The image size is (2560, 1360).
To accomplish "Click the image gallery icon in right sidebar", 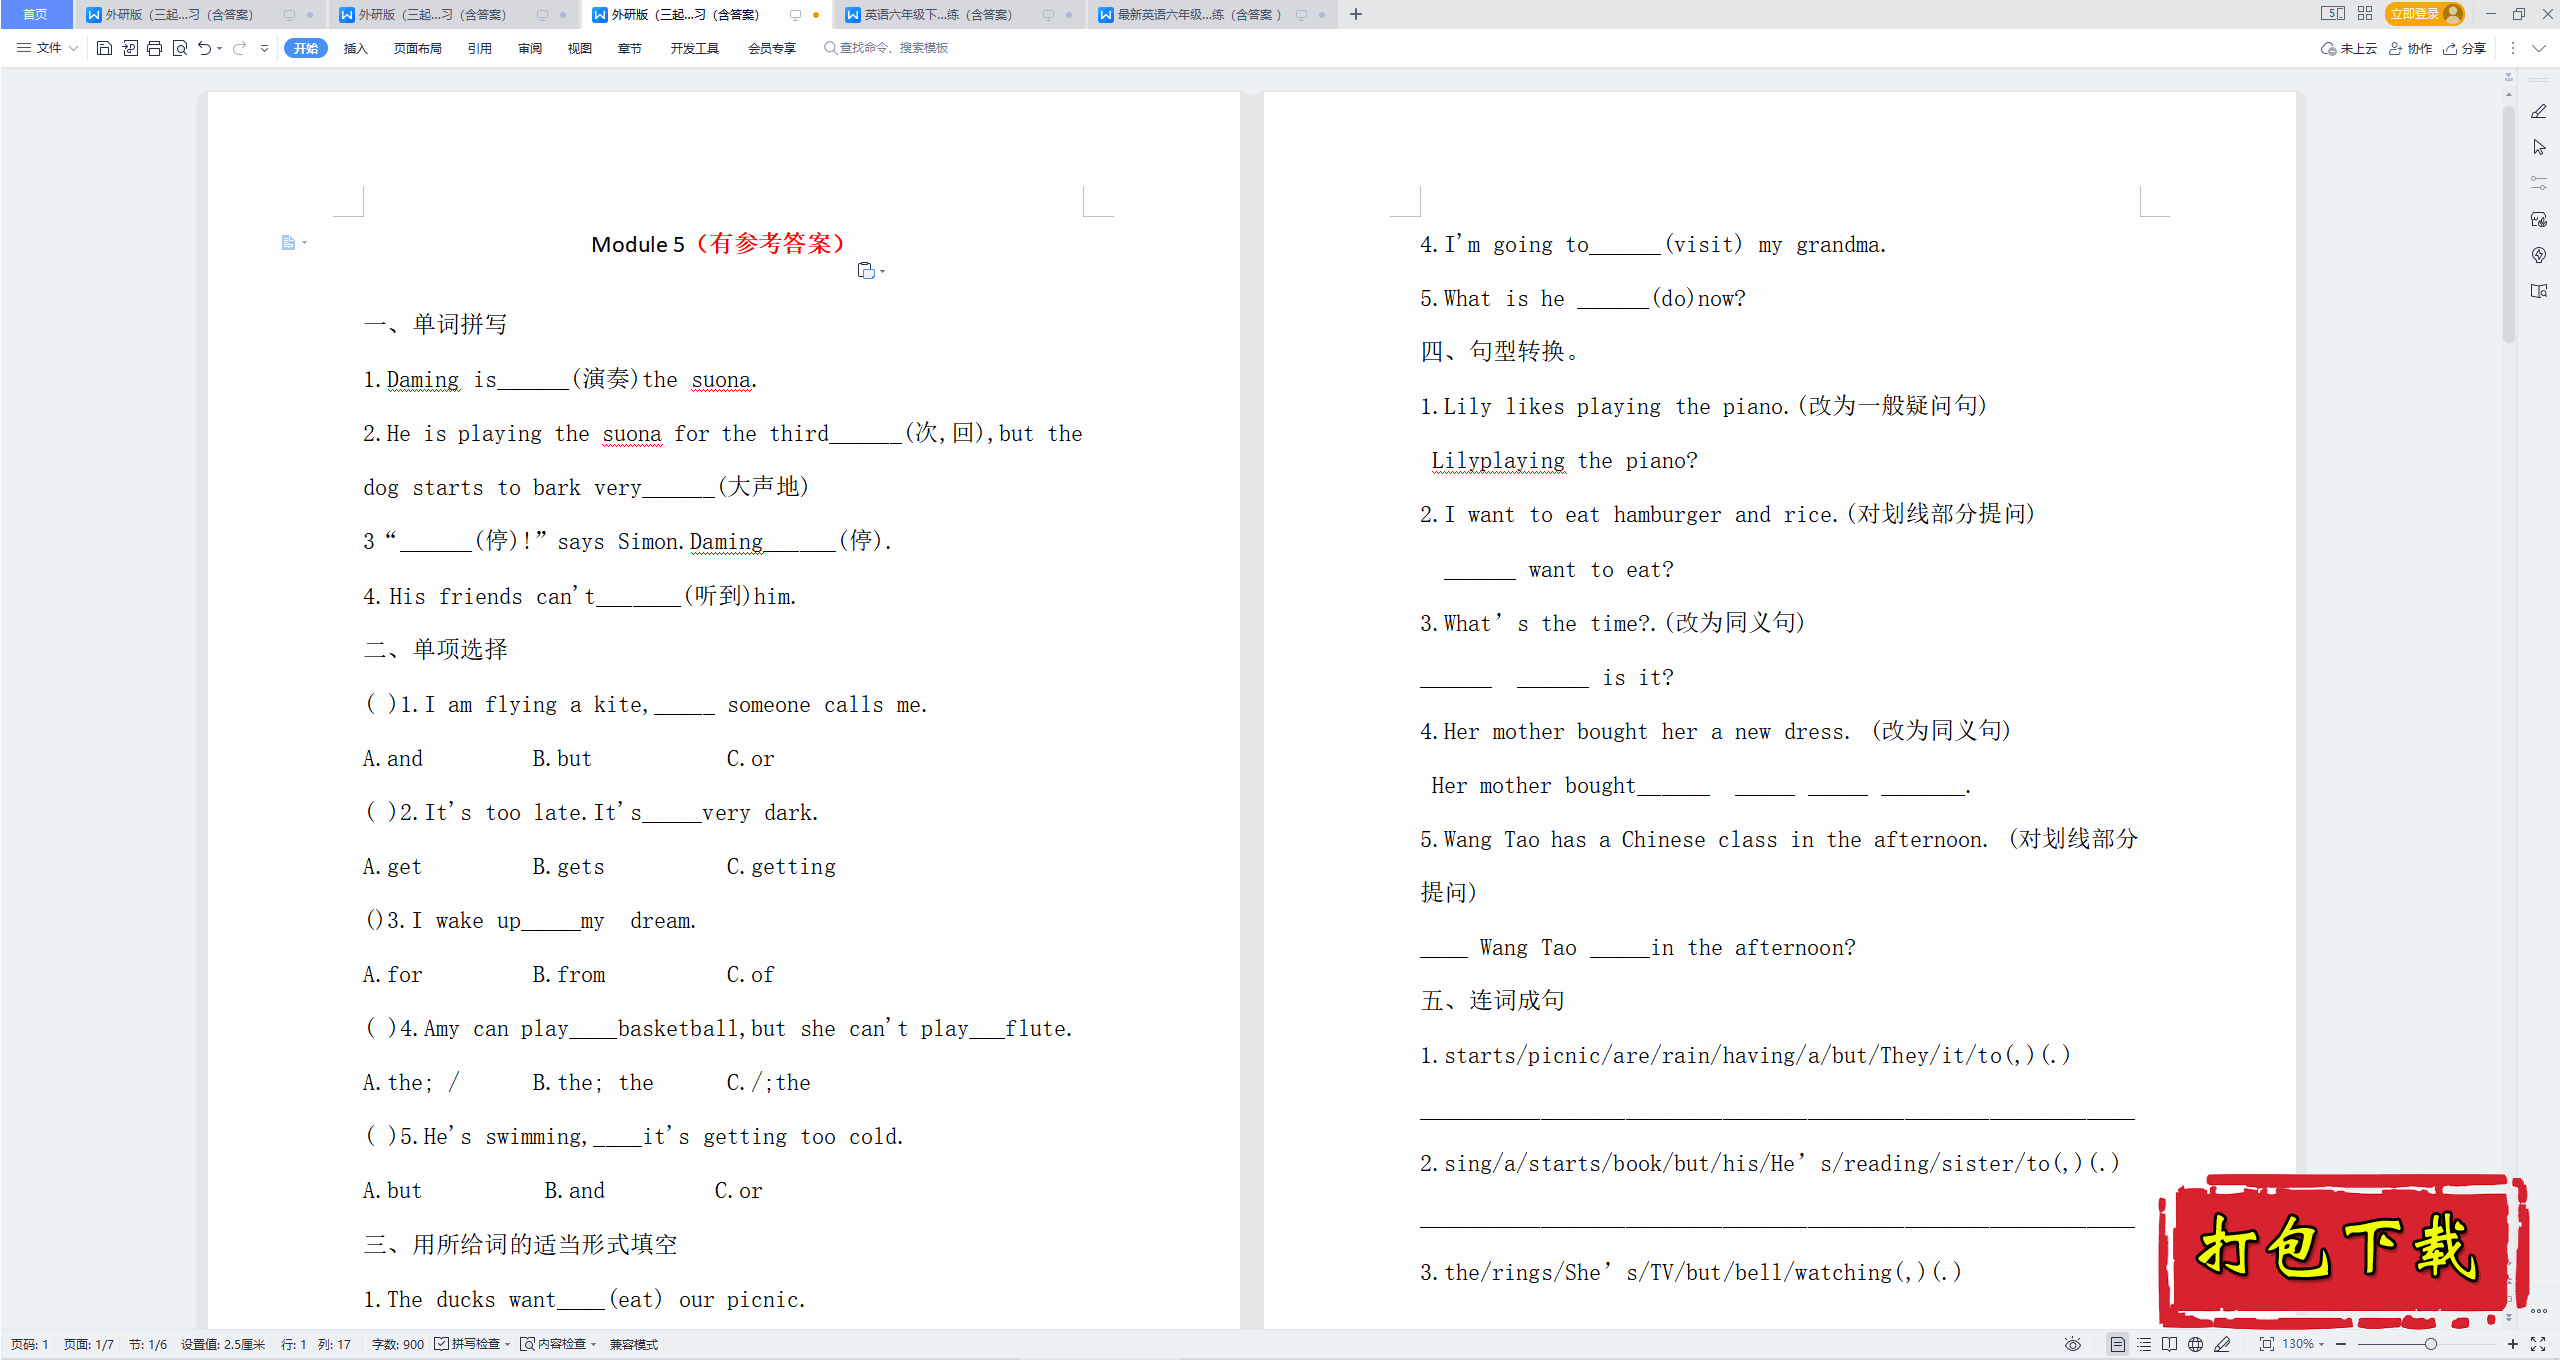I will pos(2539,219).
